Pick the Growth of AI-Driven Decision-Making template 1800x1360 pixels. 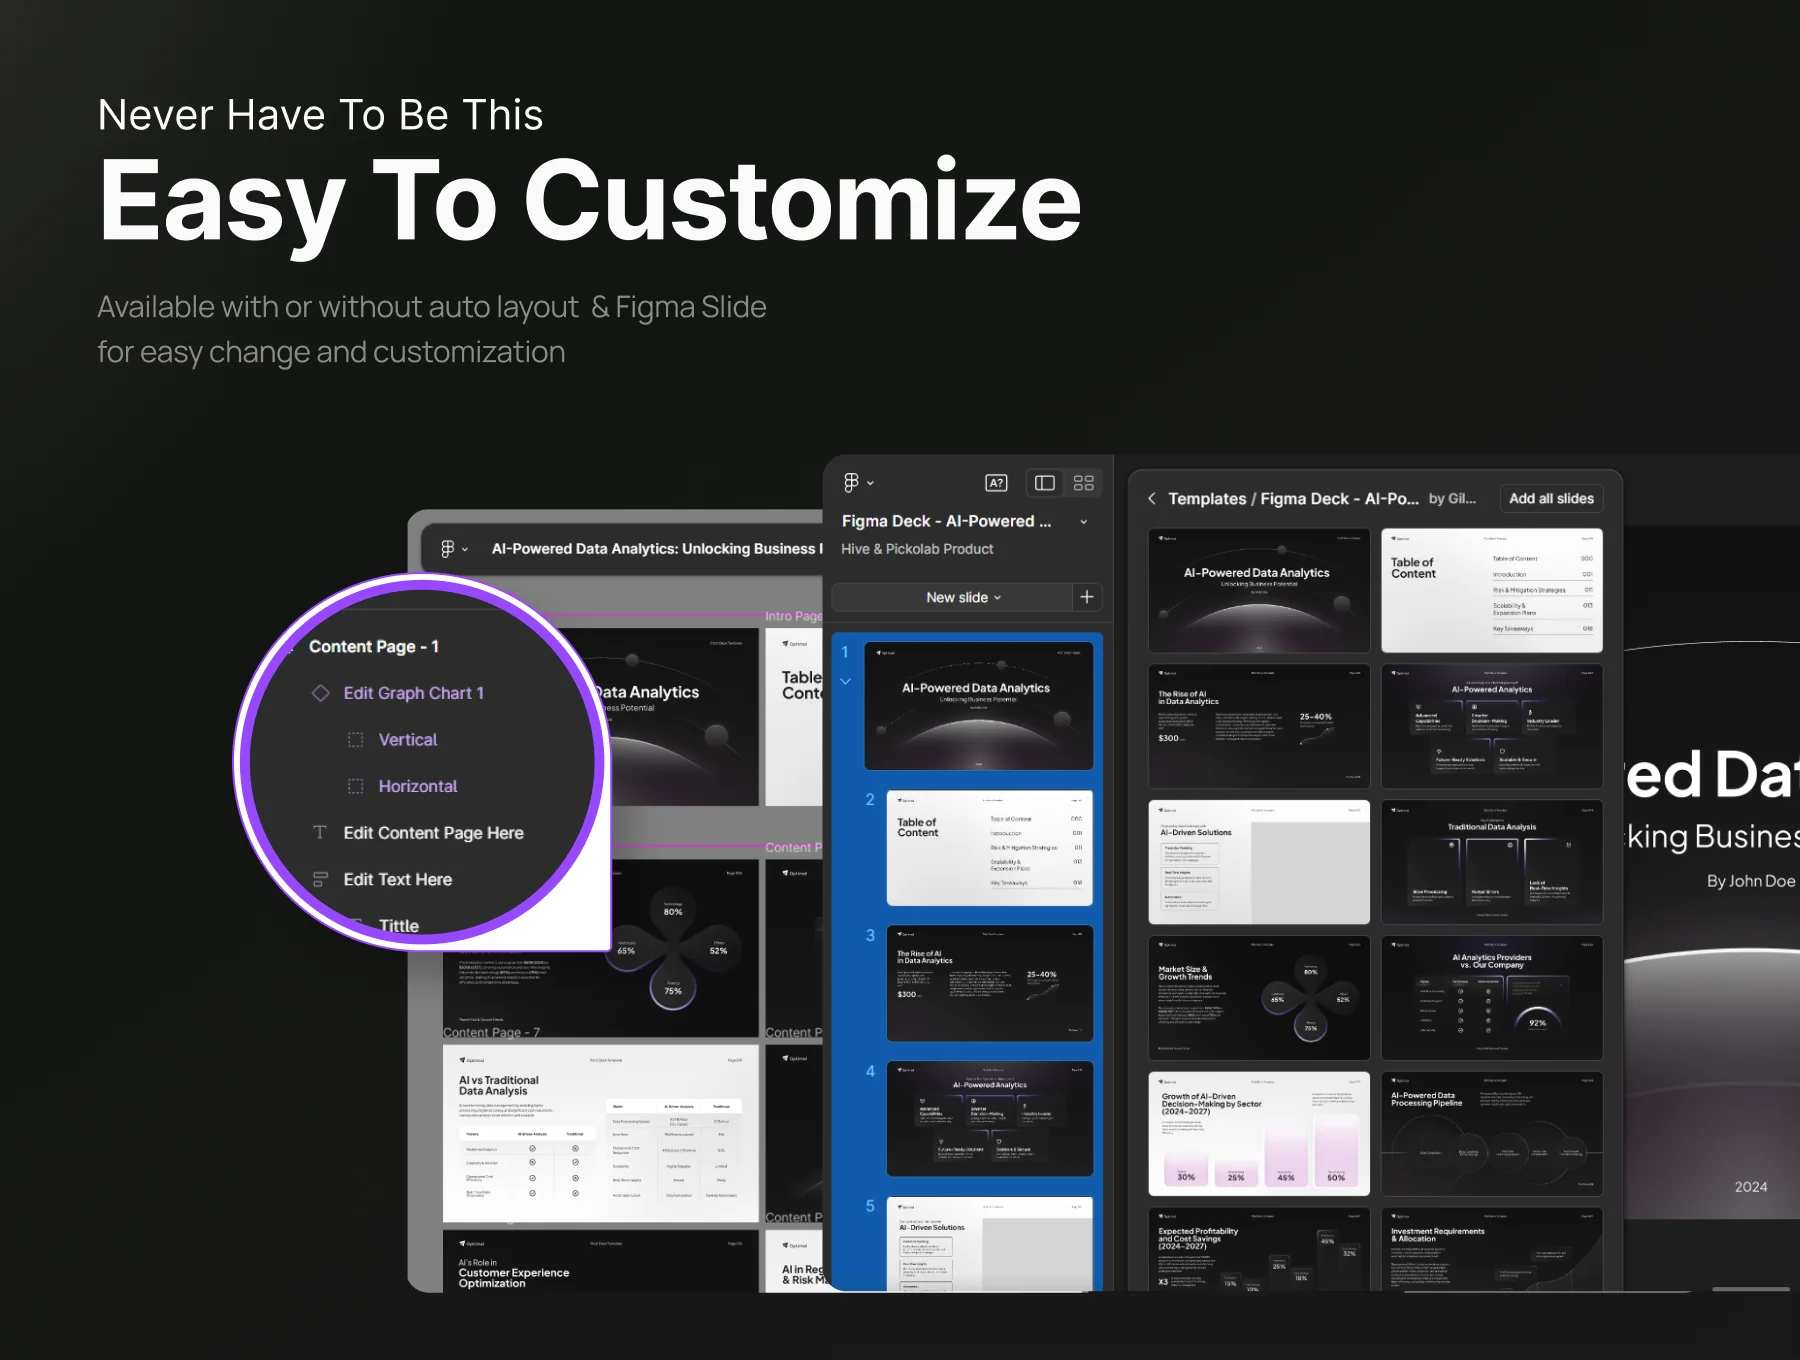1259,1134
